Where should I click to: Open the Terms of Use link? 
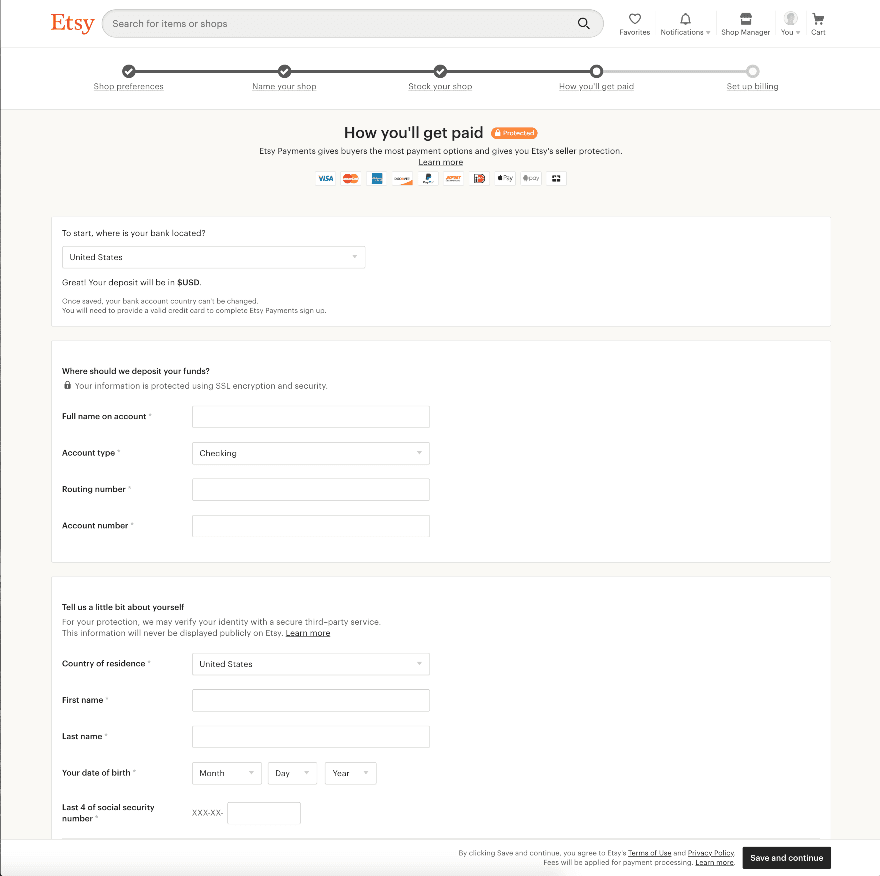tap(649, 853)
